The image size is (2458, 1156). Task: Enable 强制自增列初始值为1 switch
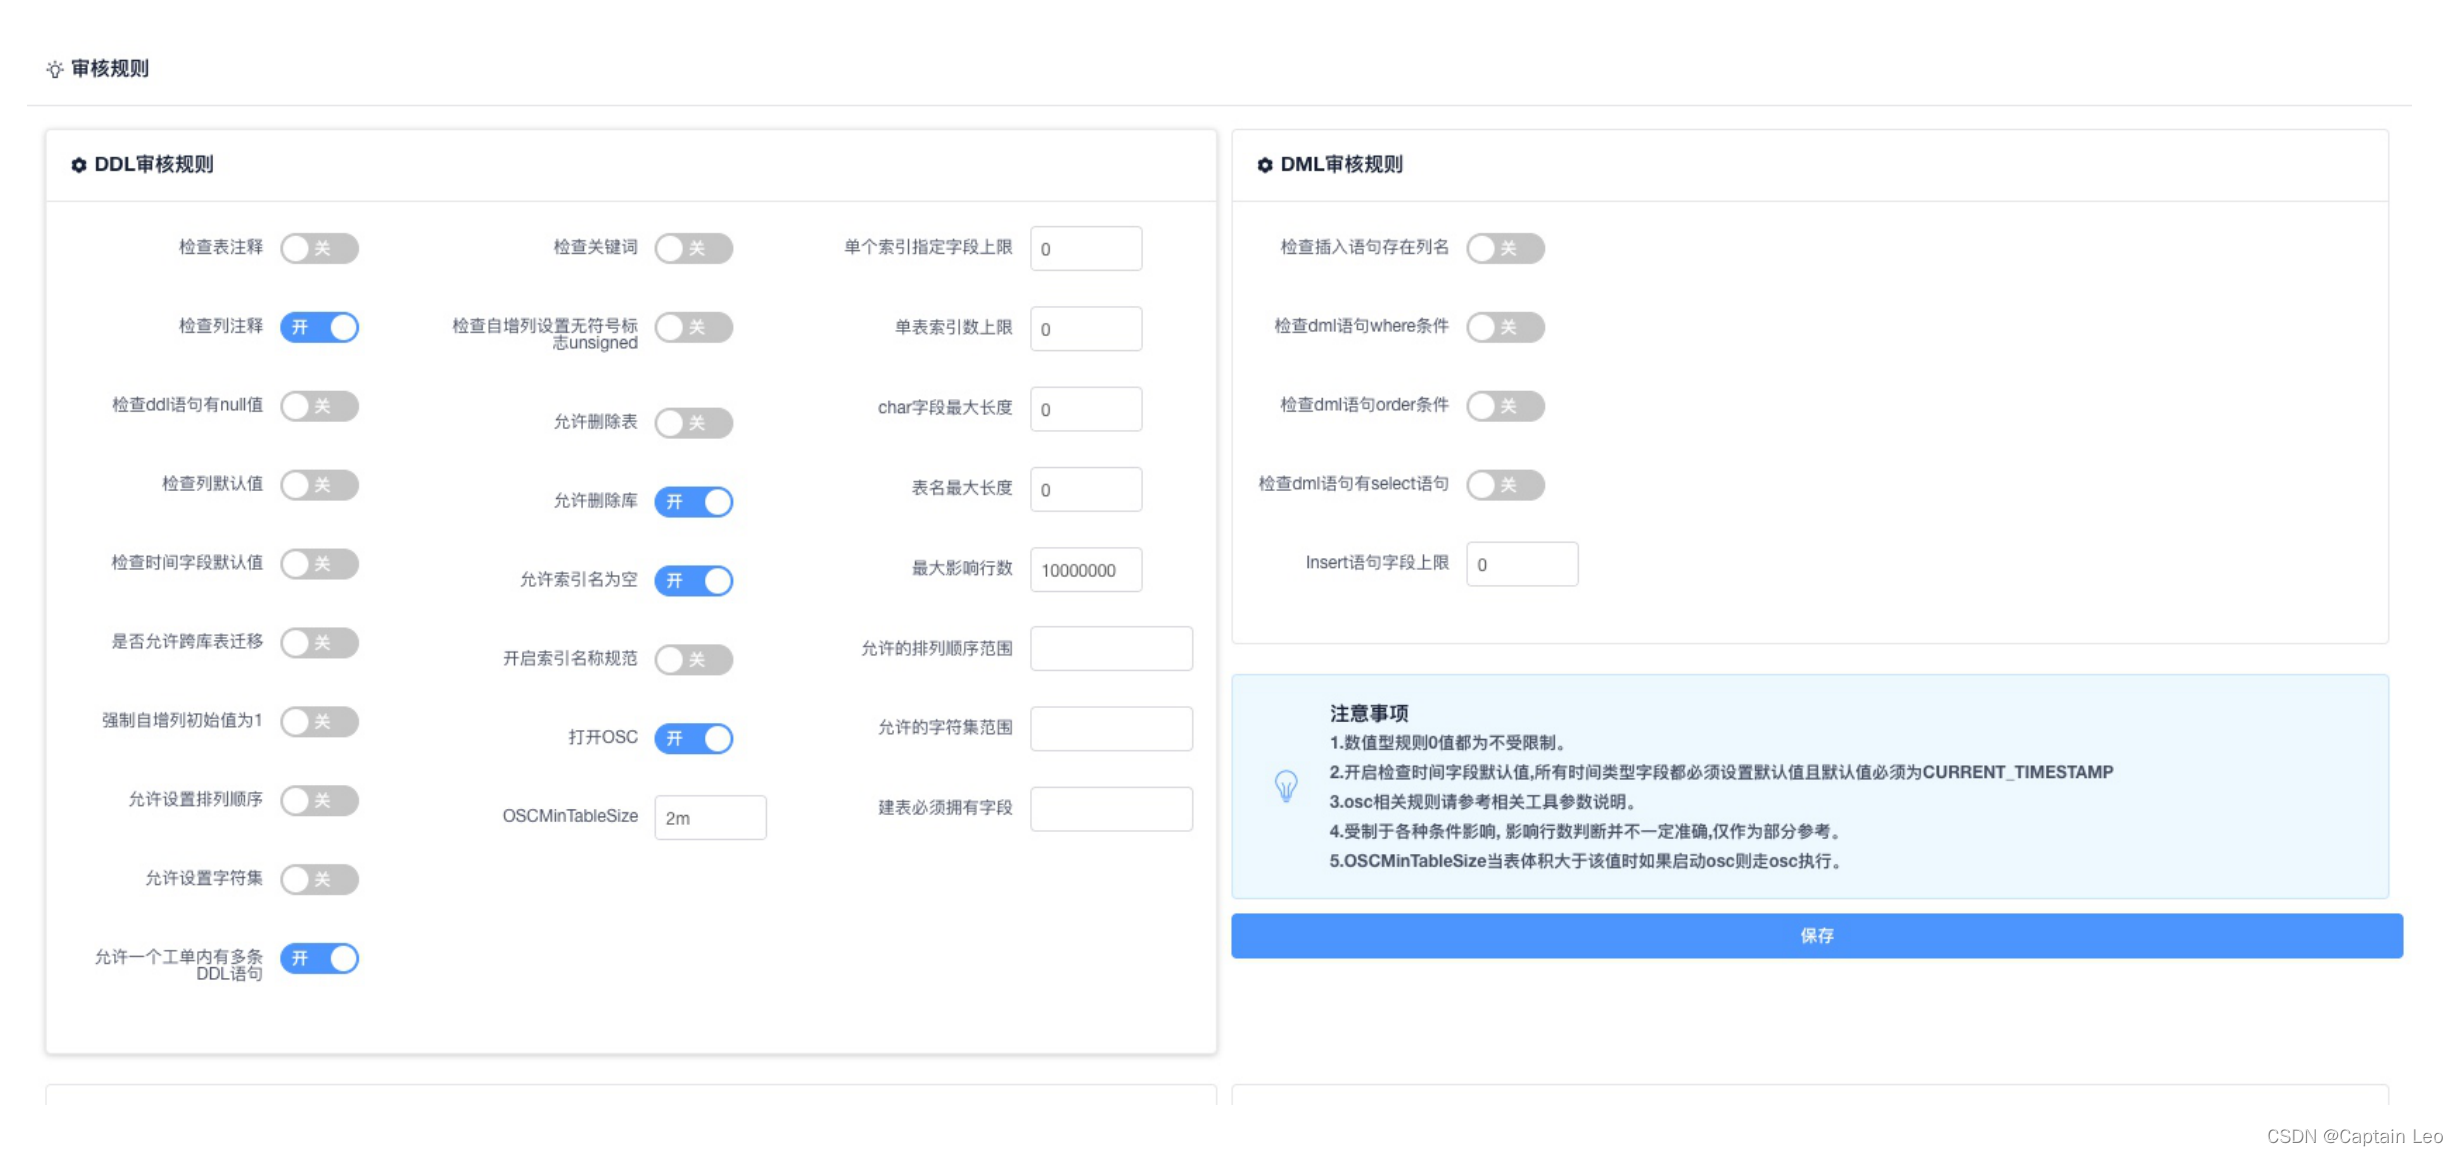pyautogui.click(x=319, y=722)
